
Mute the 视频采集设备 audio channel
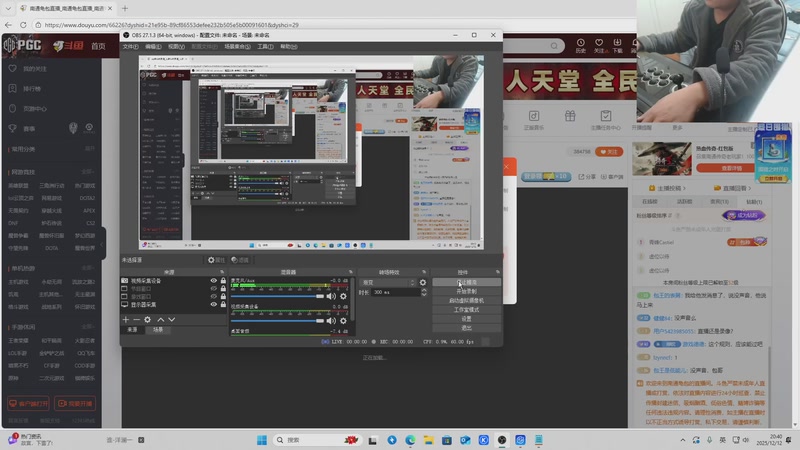click(x=331, y=321)
